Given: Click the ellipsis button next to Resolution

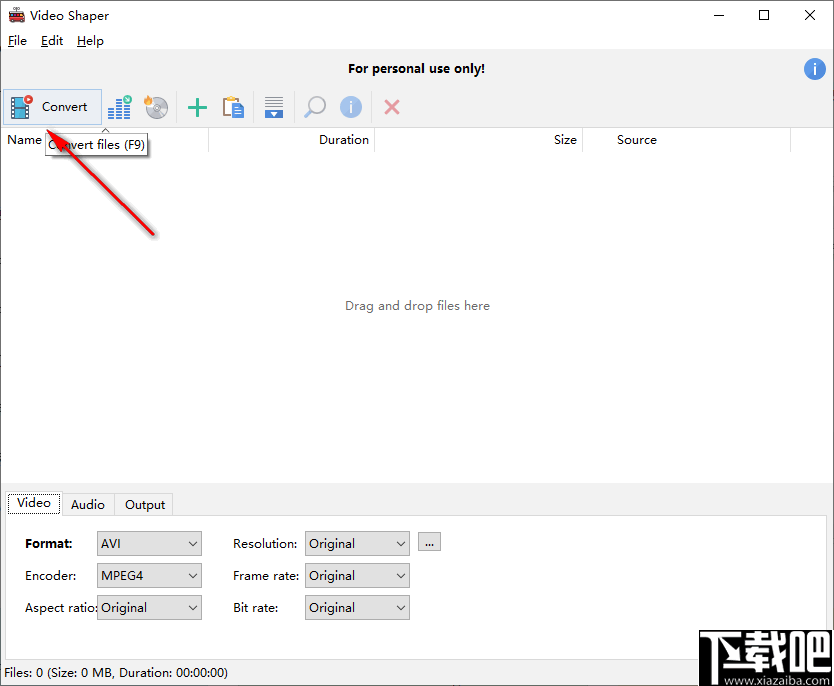Looking at the screenshot, I should coord(429,542).
